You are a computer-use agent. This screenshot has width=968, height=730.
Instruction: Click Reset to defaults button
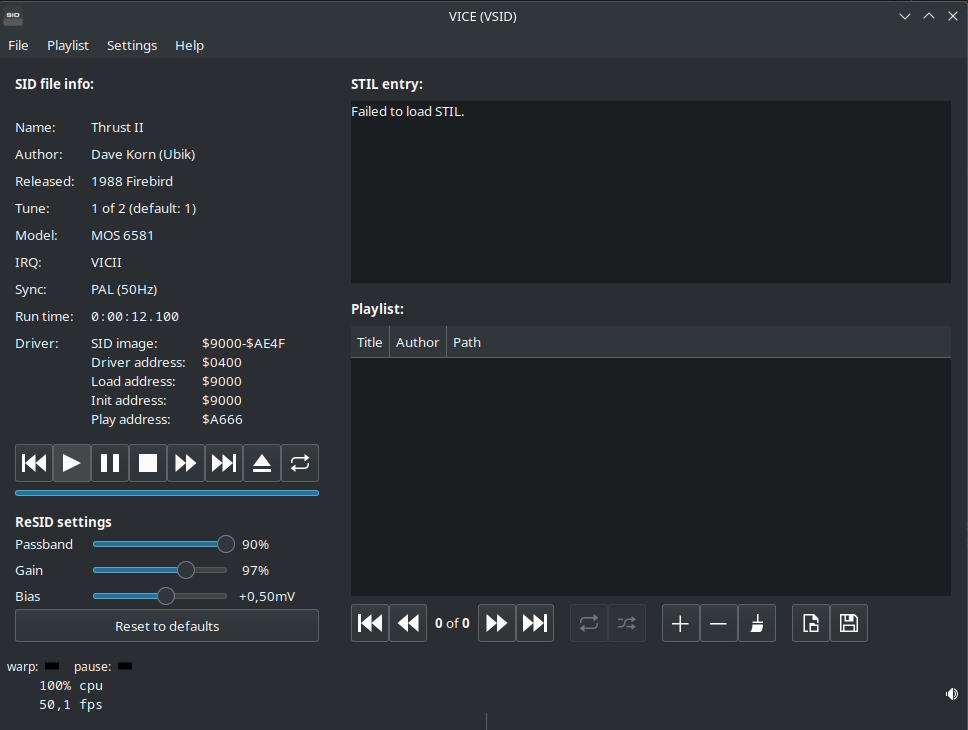[x=167, y=626]
